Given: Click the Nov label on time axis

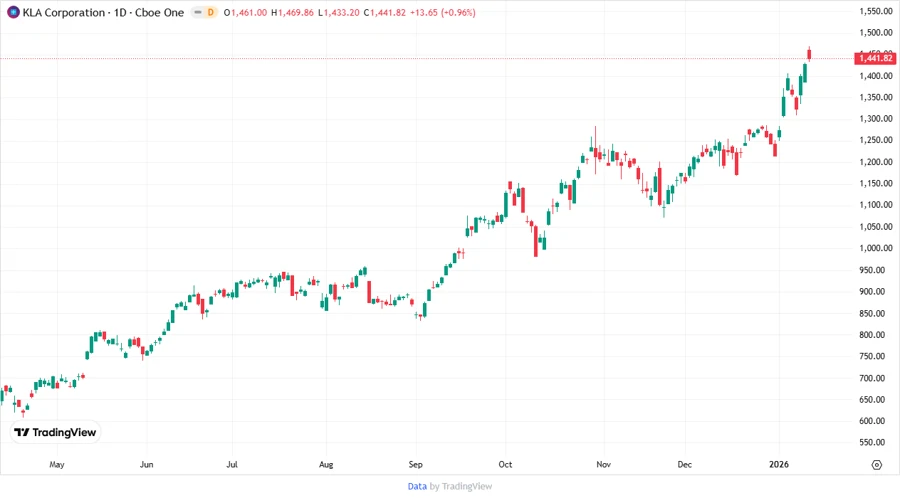Looking at the screenshot, I should [x=603, y=465].
